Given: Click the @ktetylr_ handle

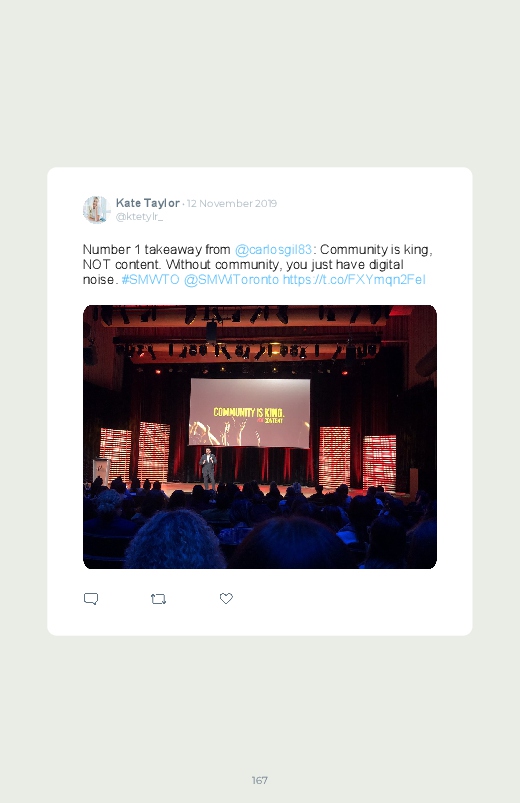Looking at the screenshot, I should coord(139,217).
